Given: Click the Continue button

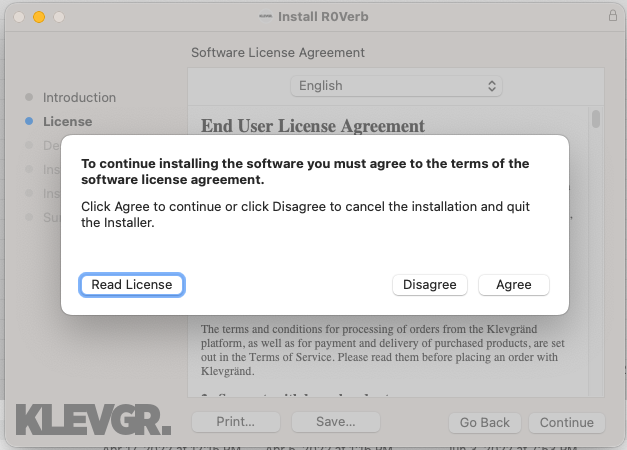Looking at the screenshot, I should tap(567, 423).
